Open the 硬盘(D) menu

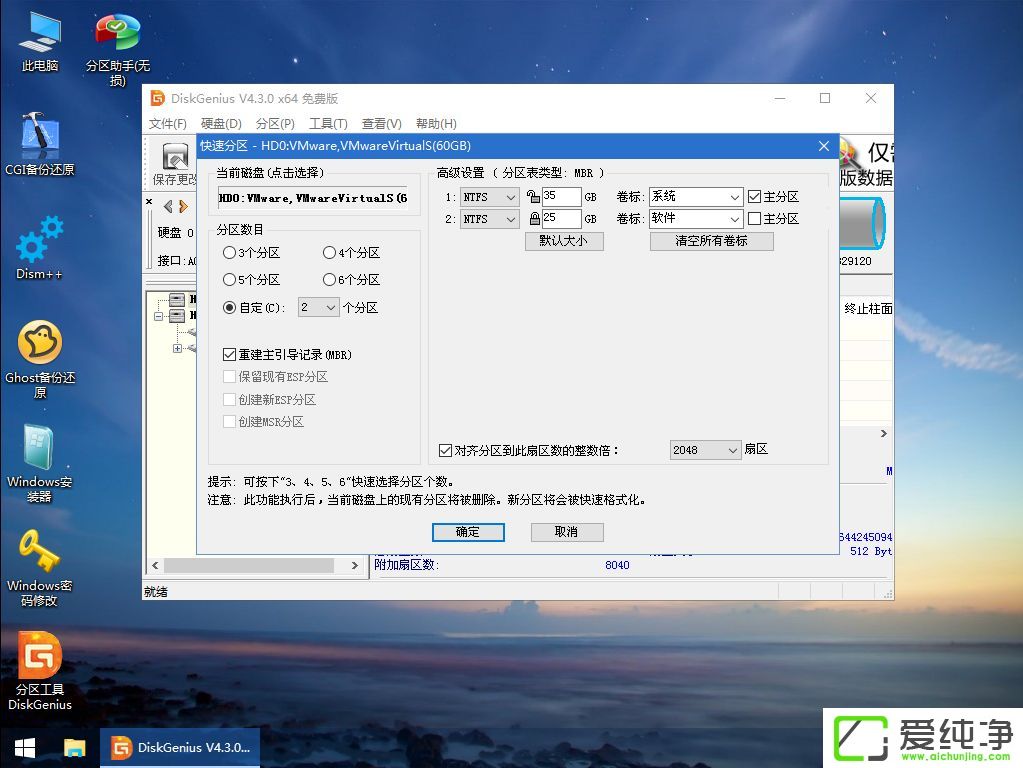[220, 123]
